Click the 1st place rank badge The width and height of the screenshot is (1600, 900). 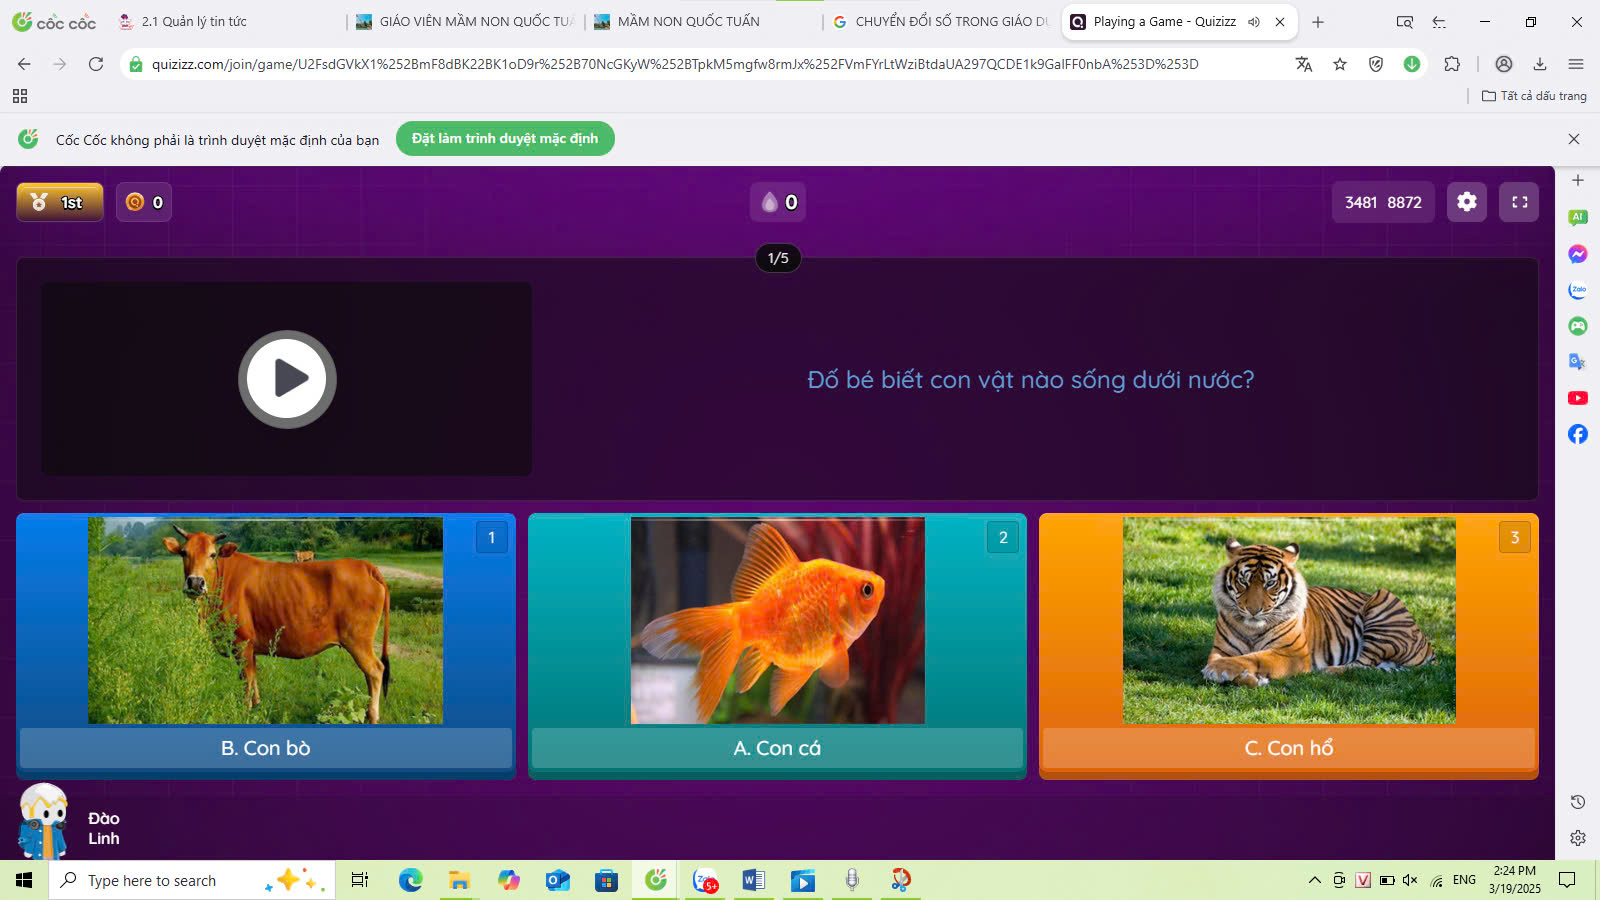pos(60,202)
